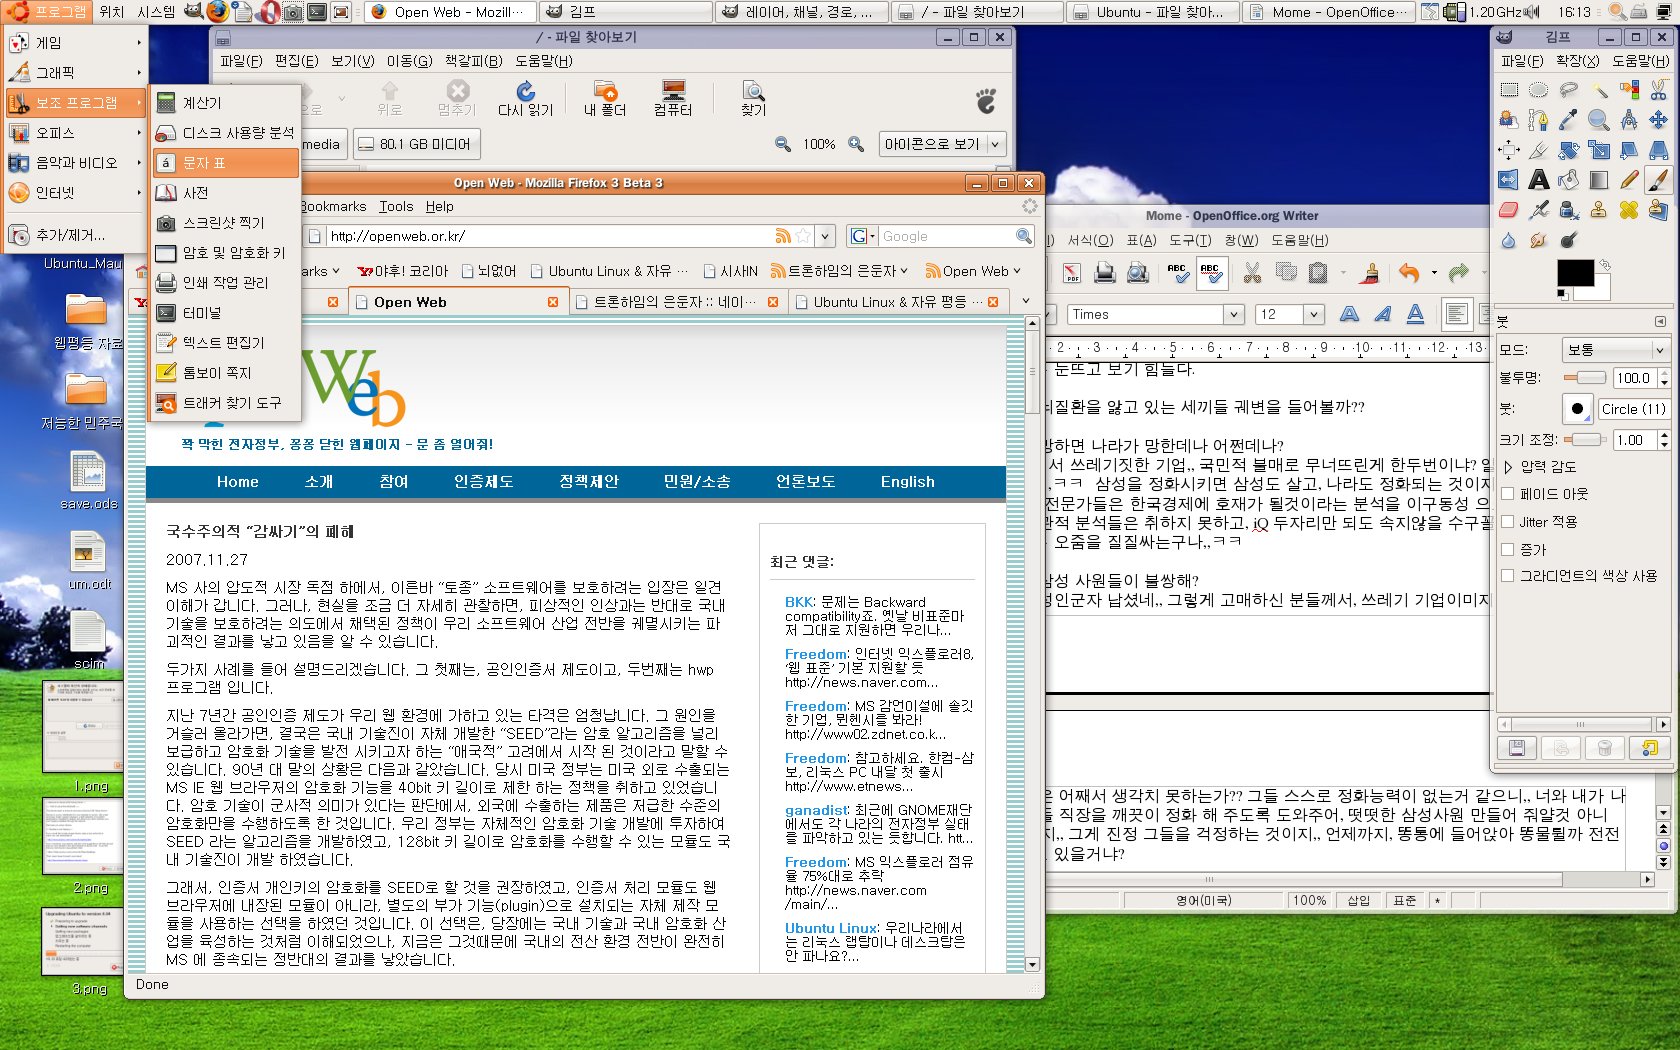This screenshot has height=1050, width=1680.
Task: Click the Search (찾기) icon in file browser
Action: pyautogui.click(x=753, y=99)
